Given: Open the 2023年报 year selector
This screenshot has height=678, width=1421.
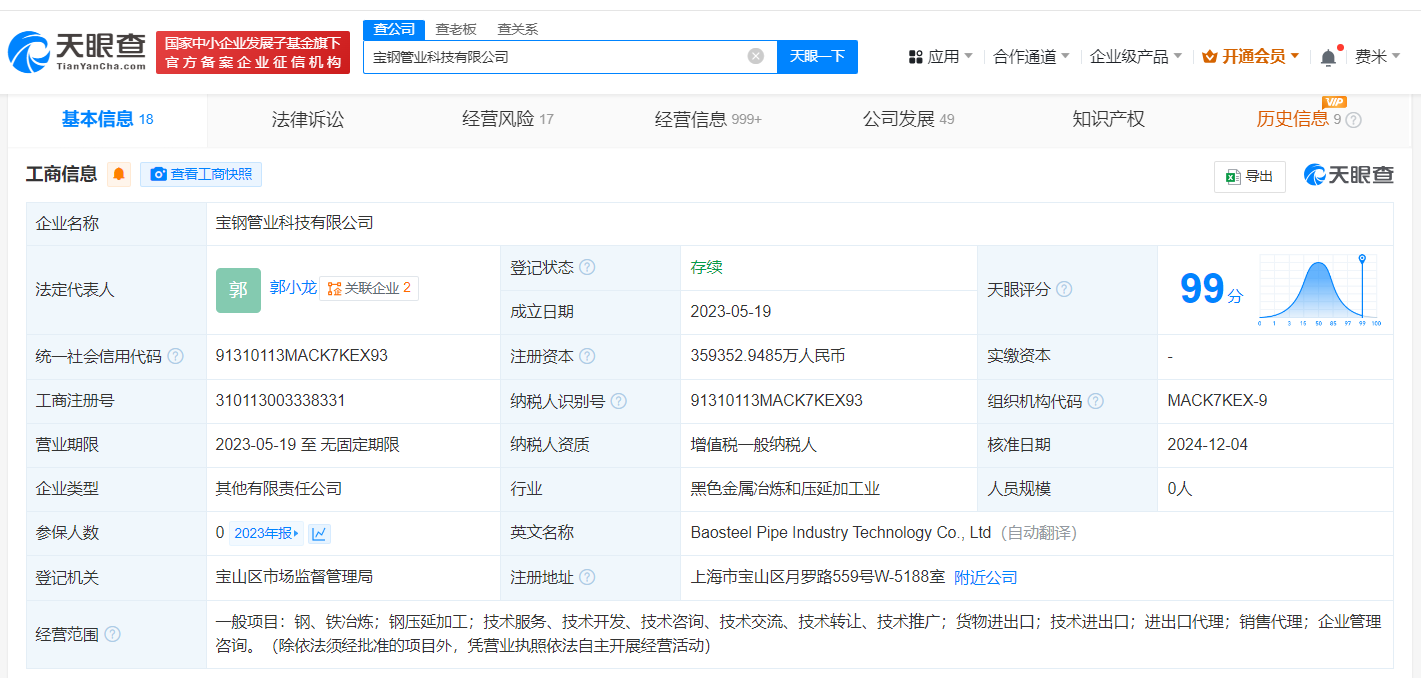Looking at the screenshot, I should 265,533.
